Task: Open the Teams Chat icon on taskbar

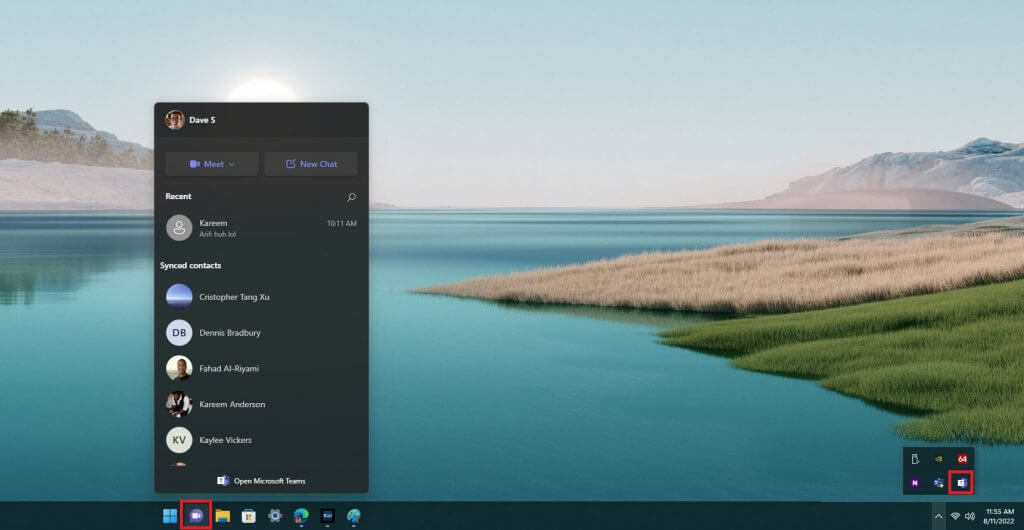Action: [196, 516]
